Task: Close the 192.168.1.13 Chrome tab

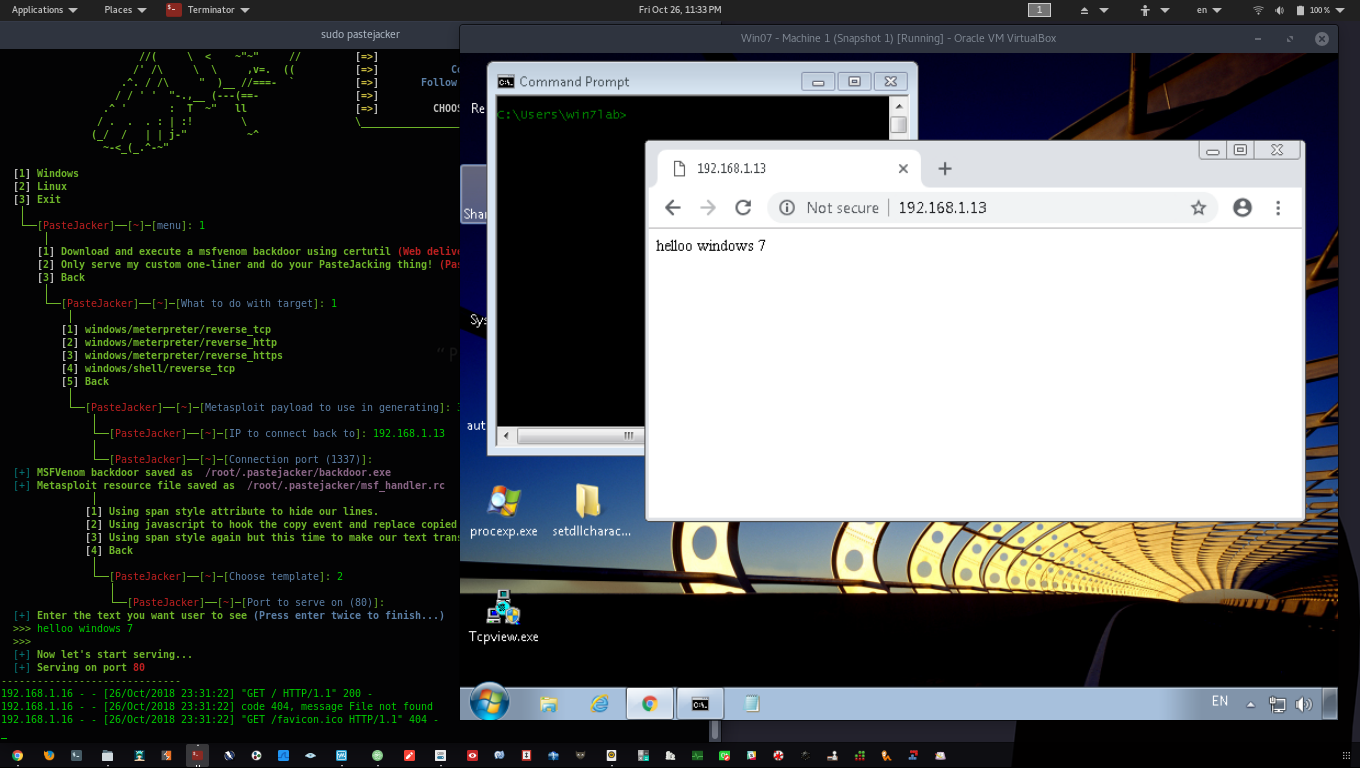Action: 903,169
